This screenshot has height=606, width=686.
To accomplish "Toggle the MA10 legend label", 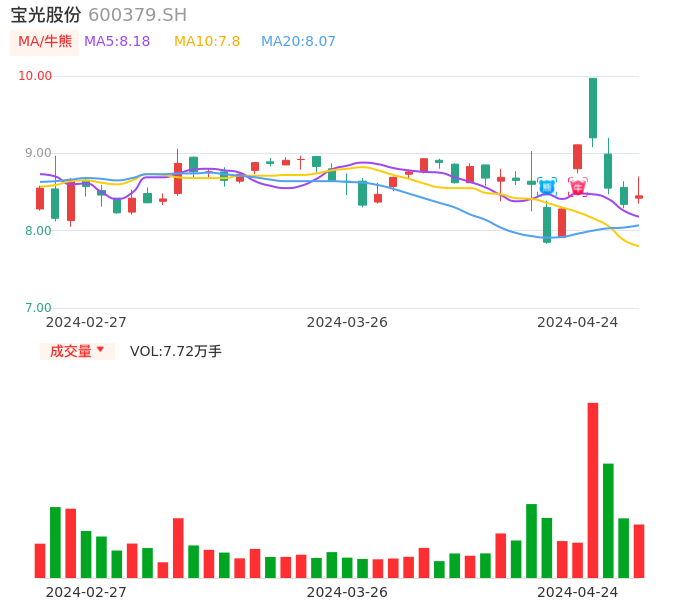I will 207,42.
